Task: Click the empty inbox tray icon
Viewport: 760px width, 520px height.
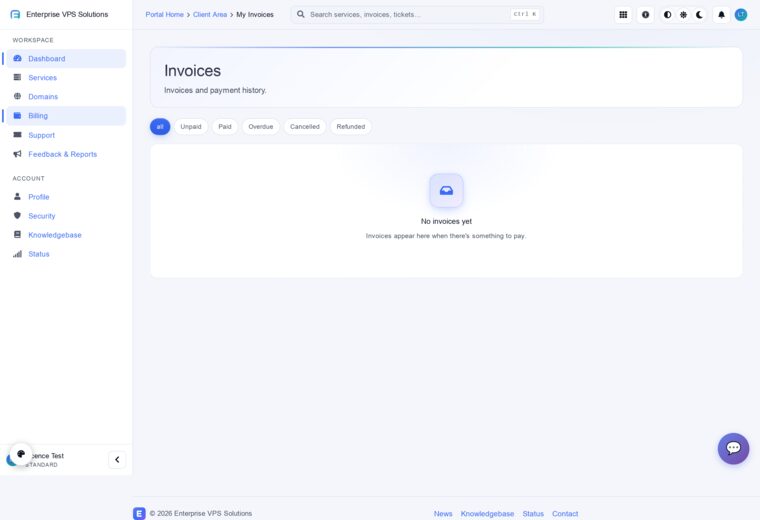Action: pyautogui.click(x=446, y=190)
